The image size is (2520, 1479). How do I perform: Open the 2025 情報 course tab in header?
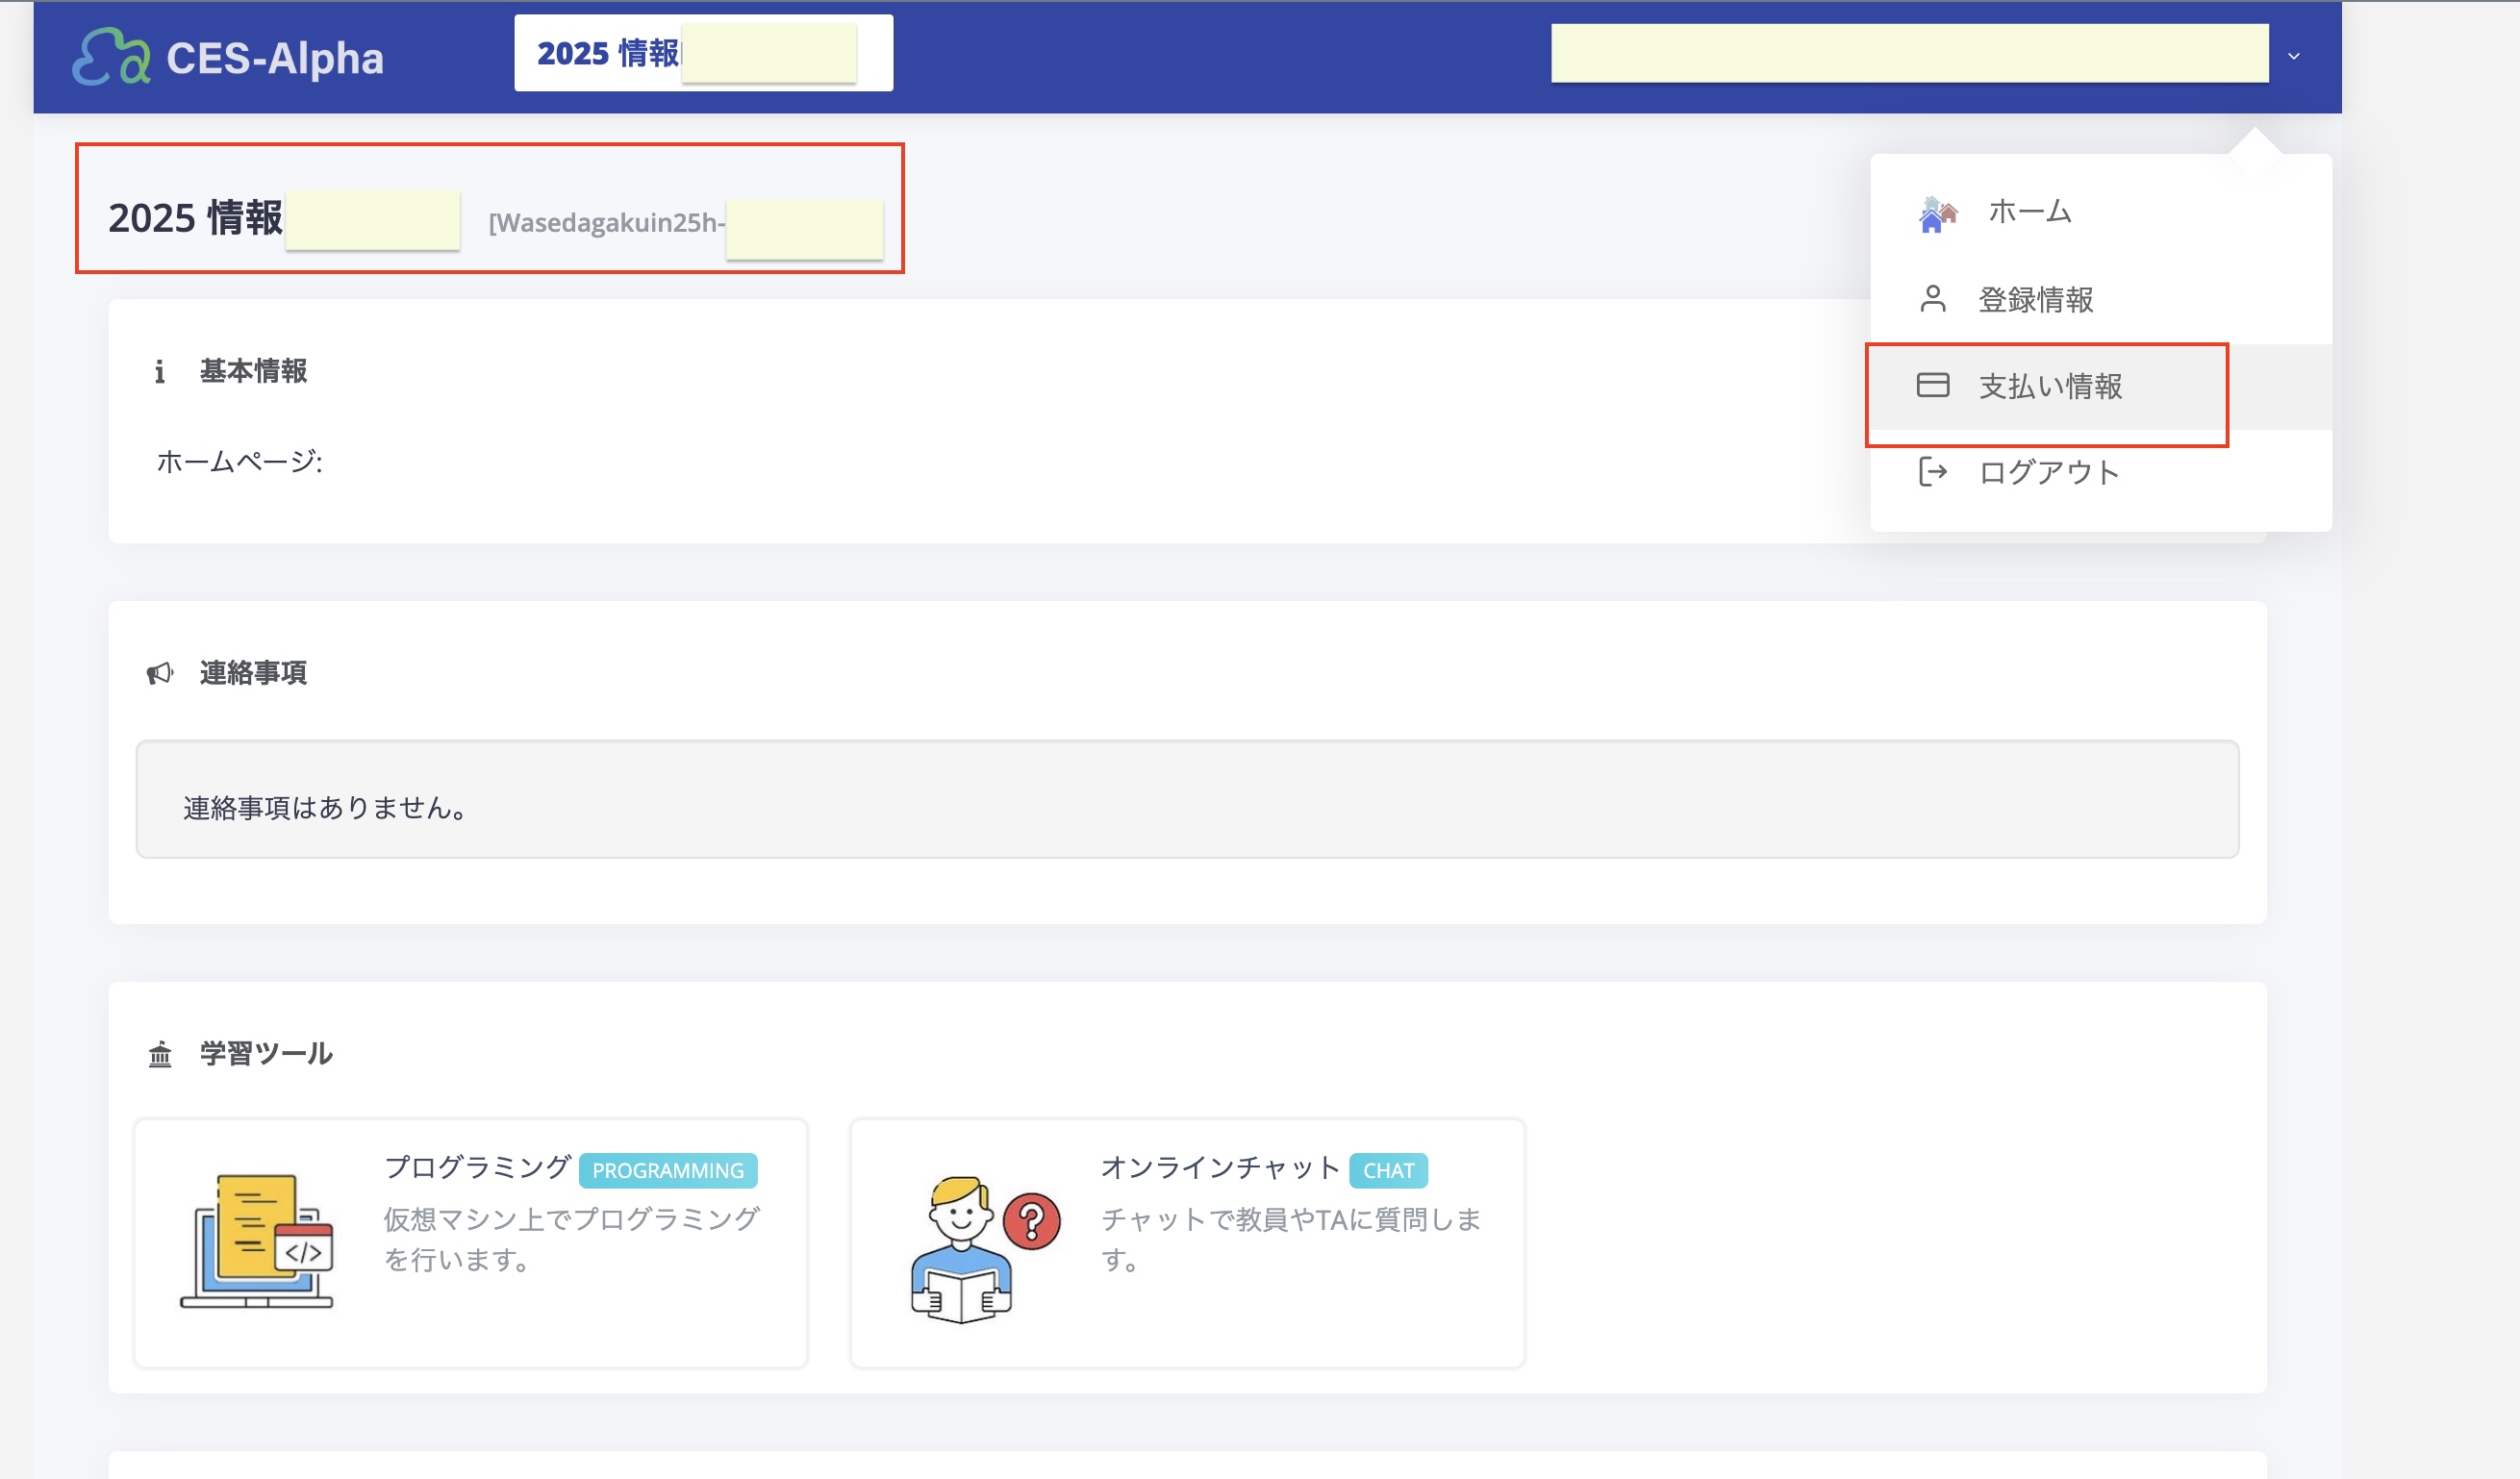[x=607, y=54]
